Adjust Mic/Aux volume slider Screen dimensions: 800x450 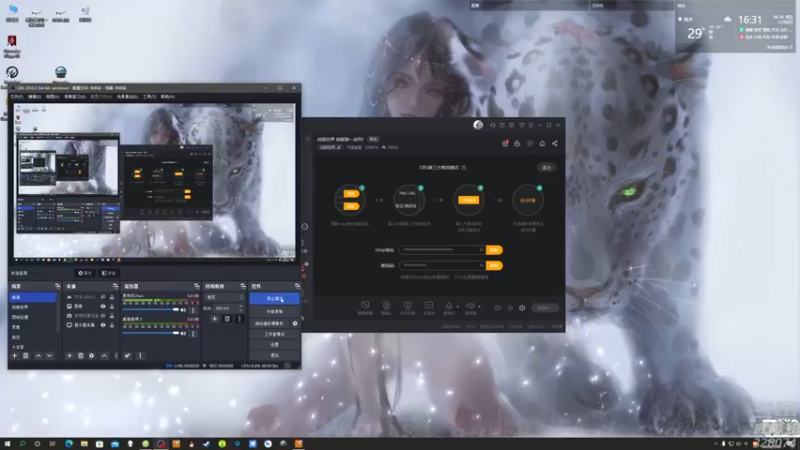click(x=151, y=310)
